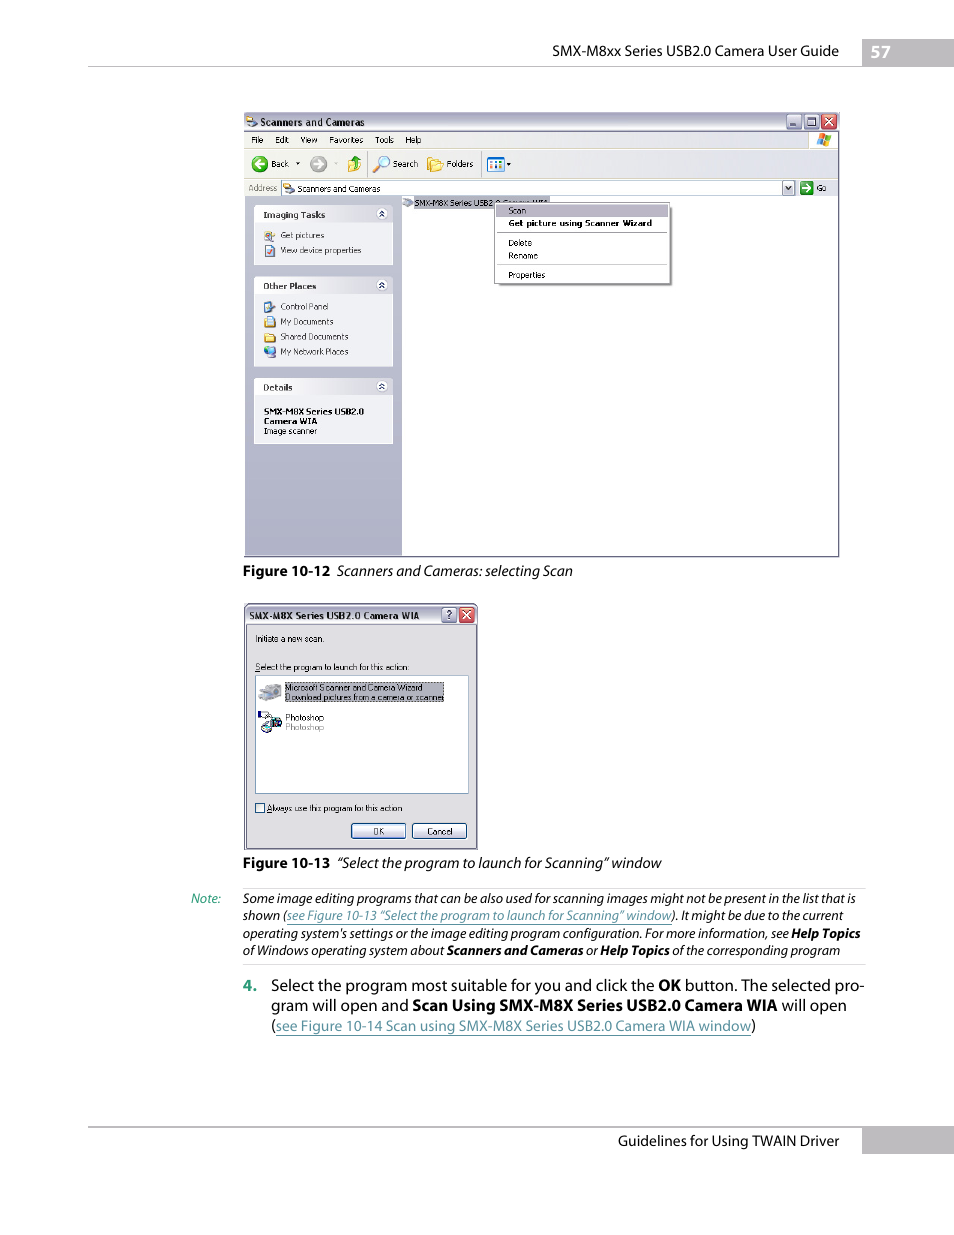This screenshot has height=1235, width=954.
Task: Choose Rename from the context menu
Action: coord(582,256)
